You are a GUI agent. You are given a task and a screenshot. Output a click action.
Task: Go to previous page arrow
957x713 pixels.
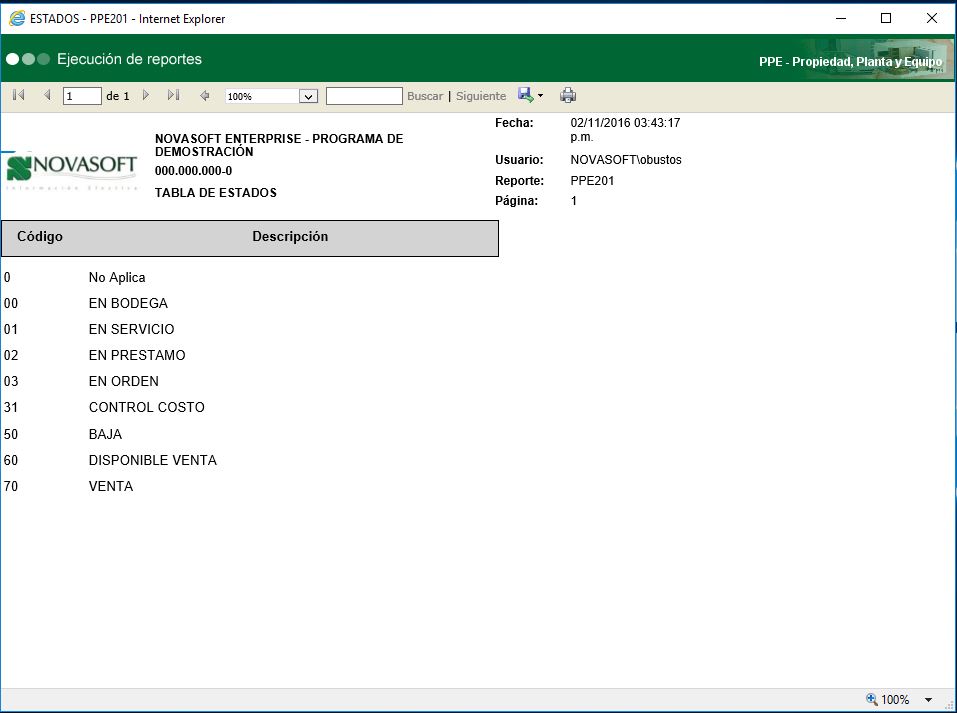click(x=47, y=95)
